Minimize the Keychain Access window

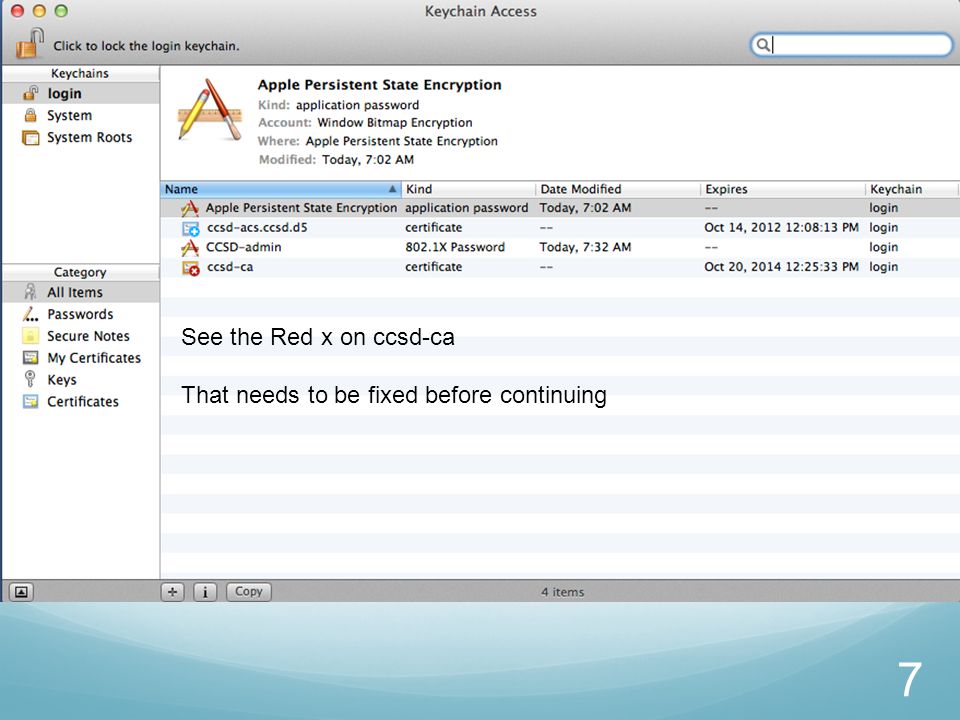point(39,11)
